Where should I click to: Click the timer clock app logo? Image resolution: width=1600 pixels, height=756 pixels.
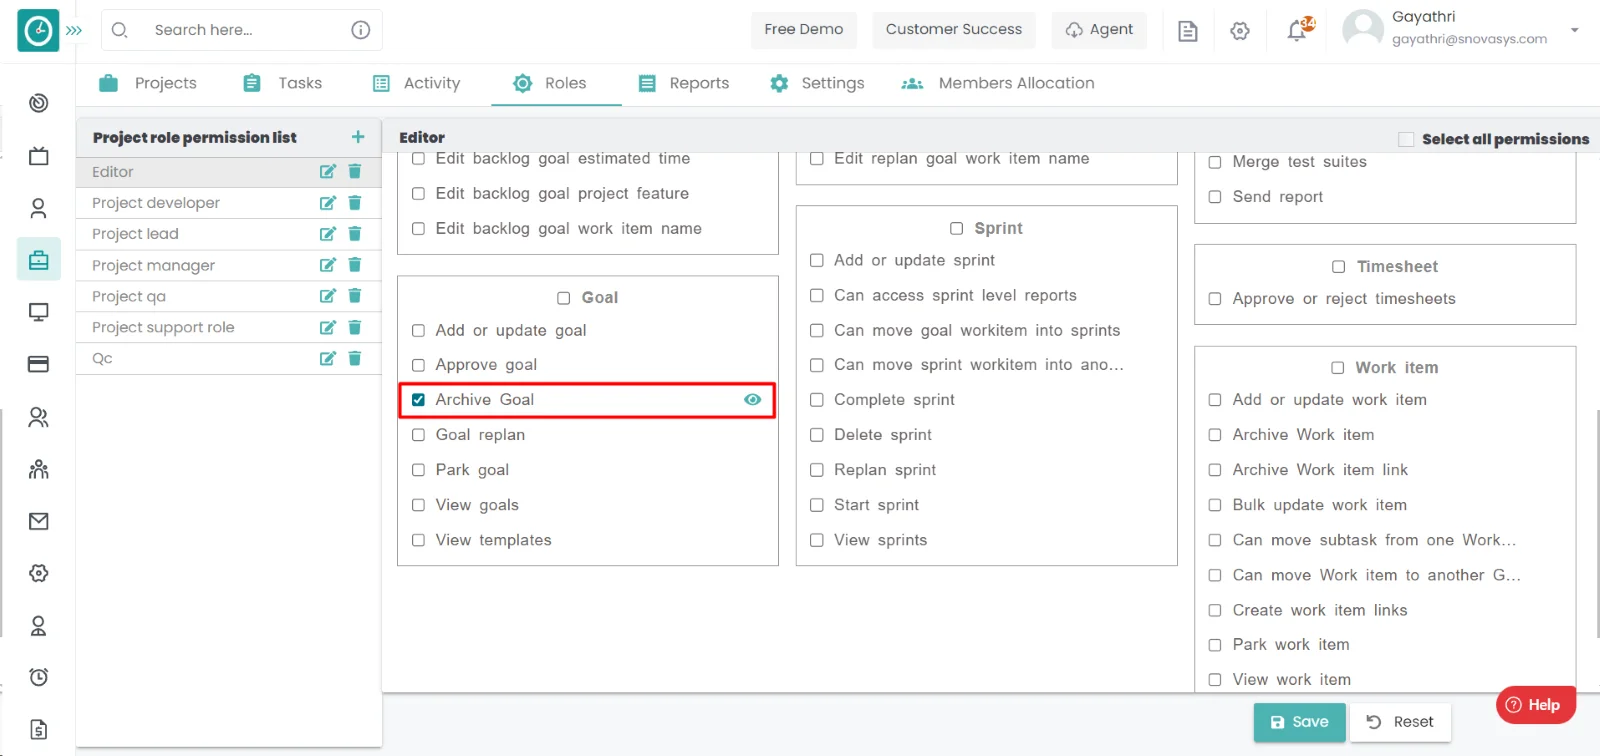[38, 30]
